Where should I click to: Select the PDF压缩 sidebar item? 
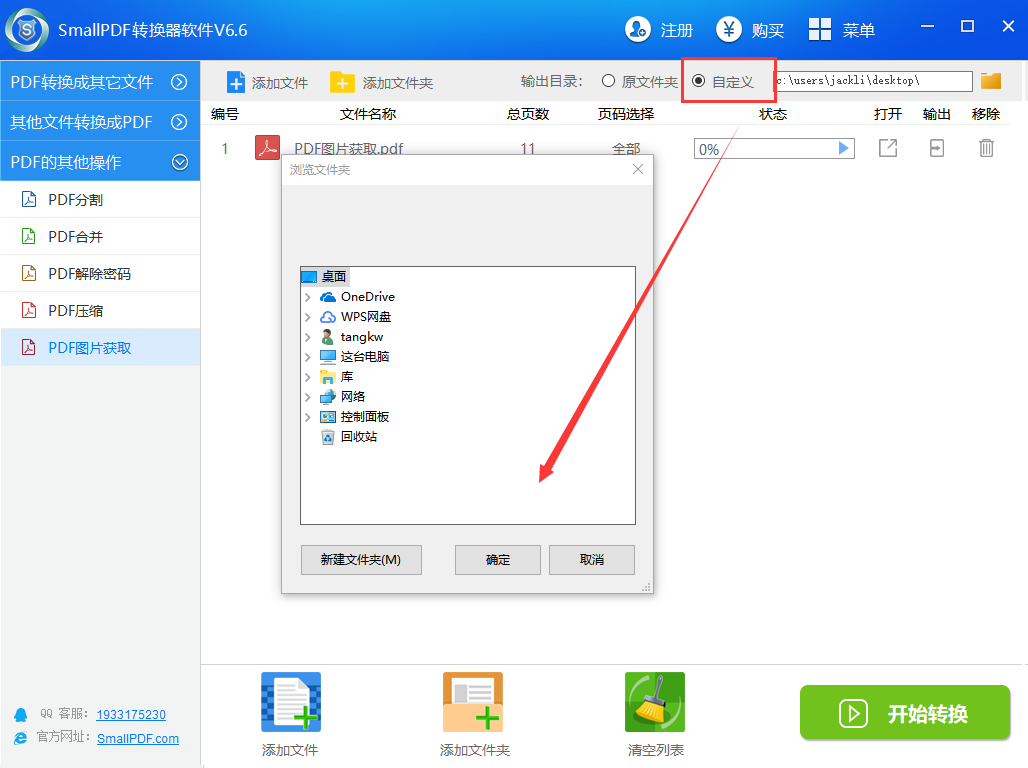pos(100,311)
